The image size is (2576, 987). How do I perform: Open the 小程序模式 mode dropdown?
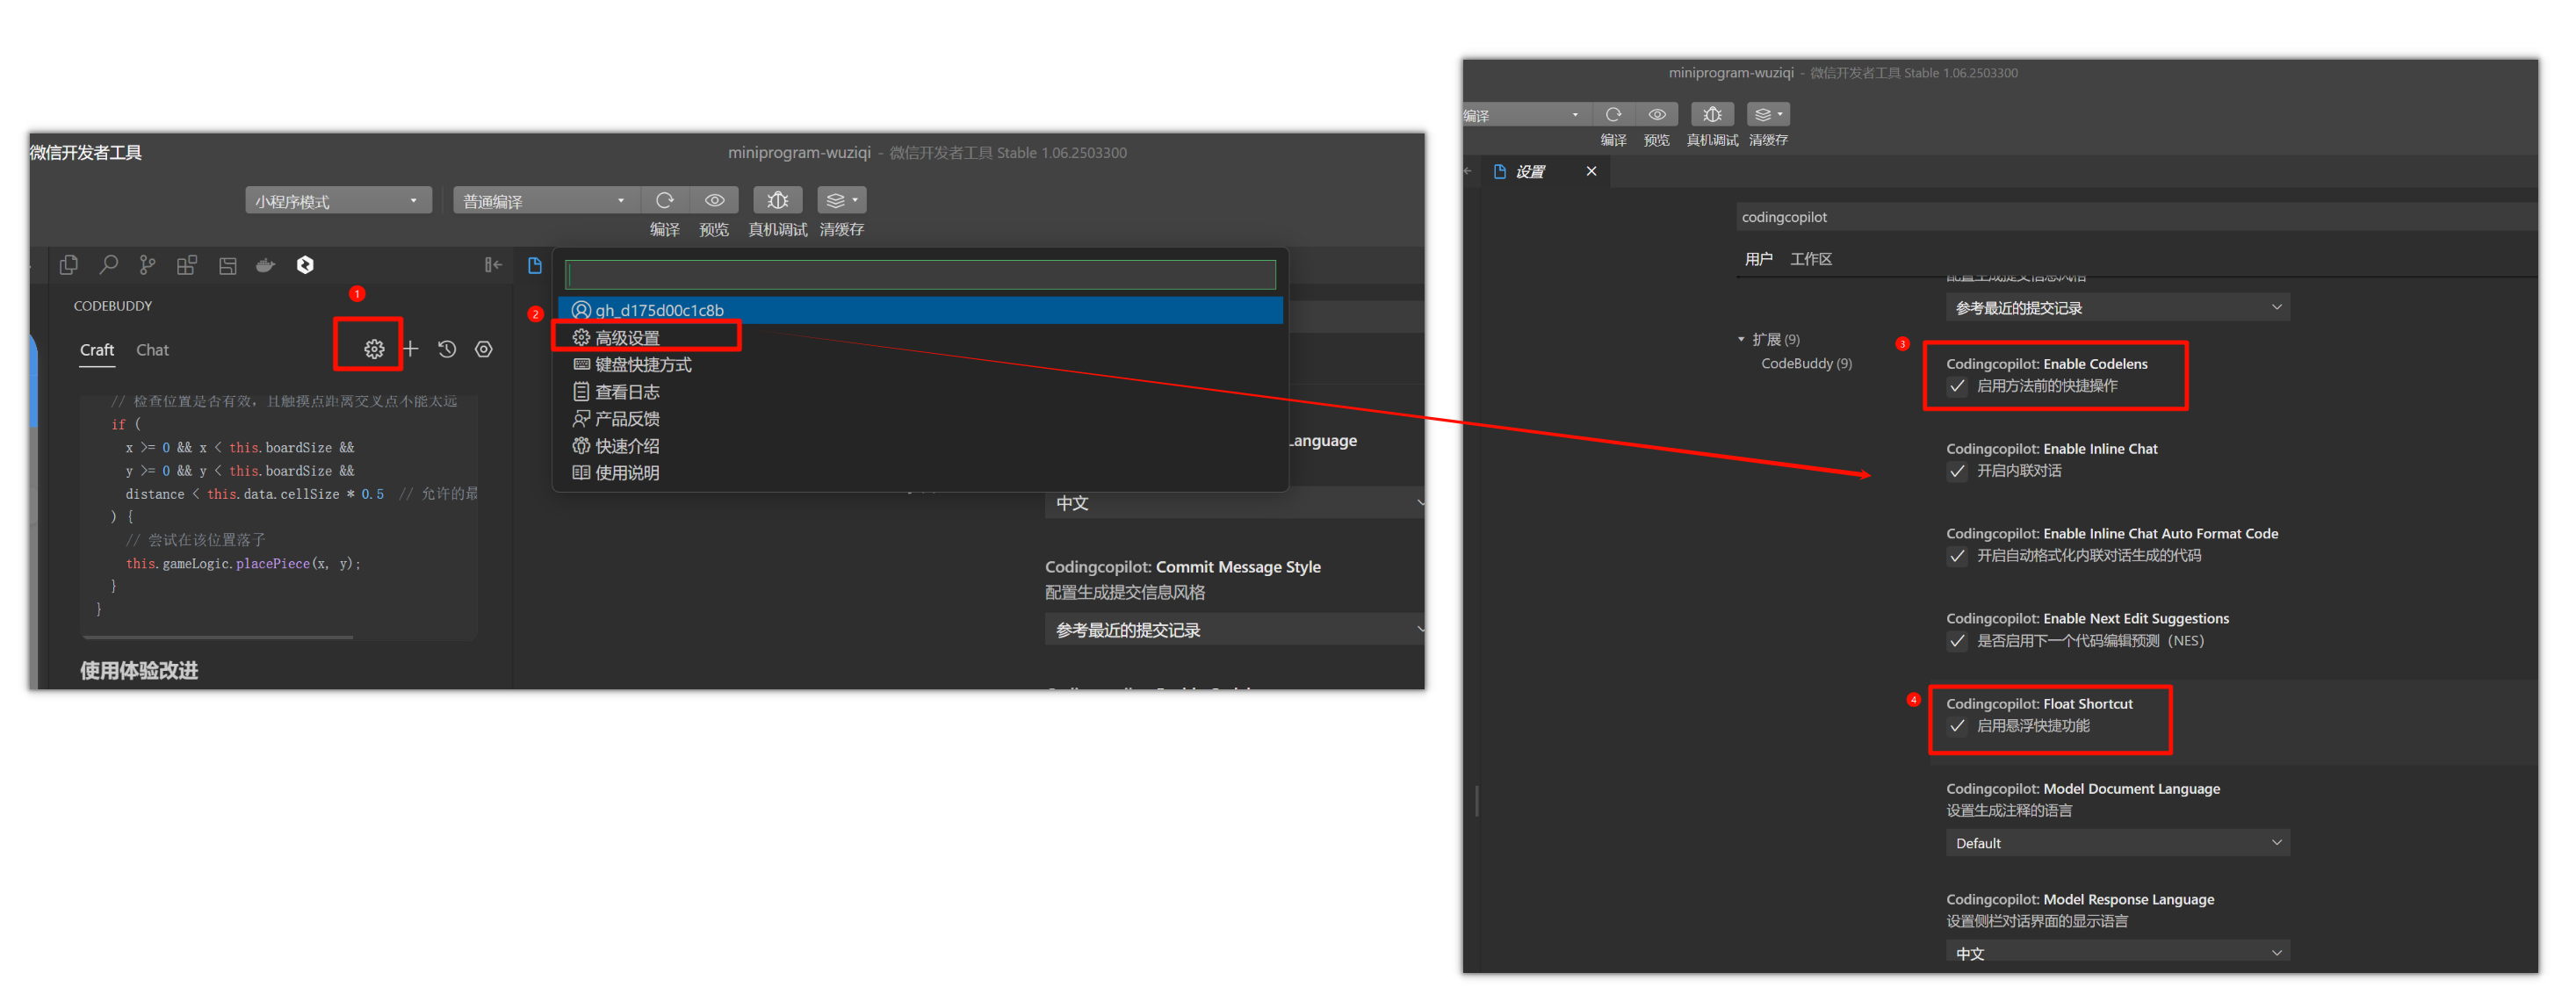(x=338, y=201)
